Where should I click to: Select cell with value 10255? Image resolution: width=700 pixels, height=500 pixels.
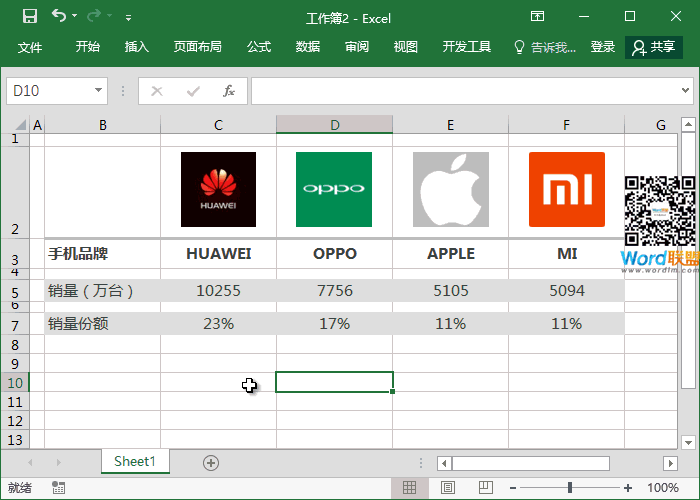(x=218, y=291)
